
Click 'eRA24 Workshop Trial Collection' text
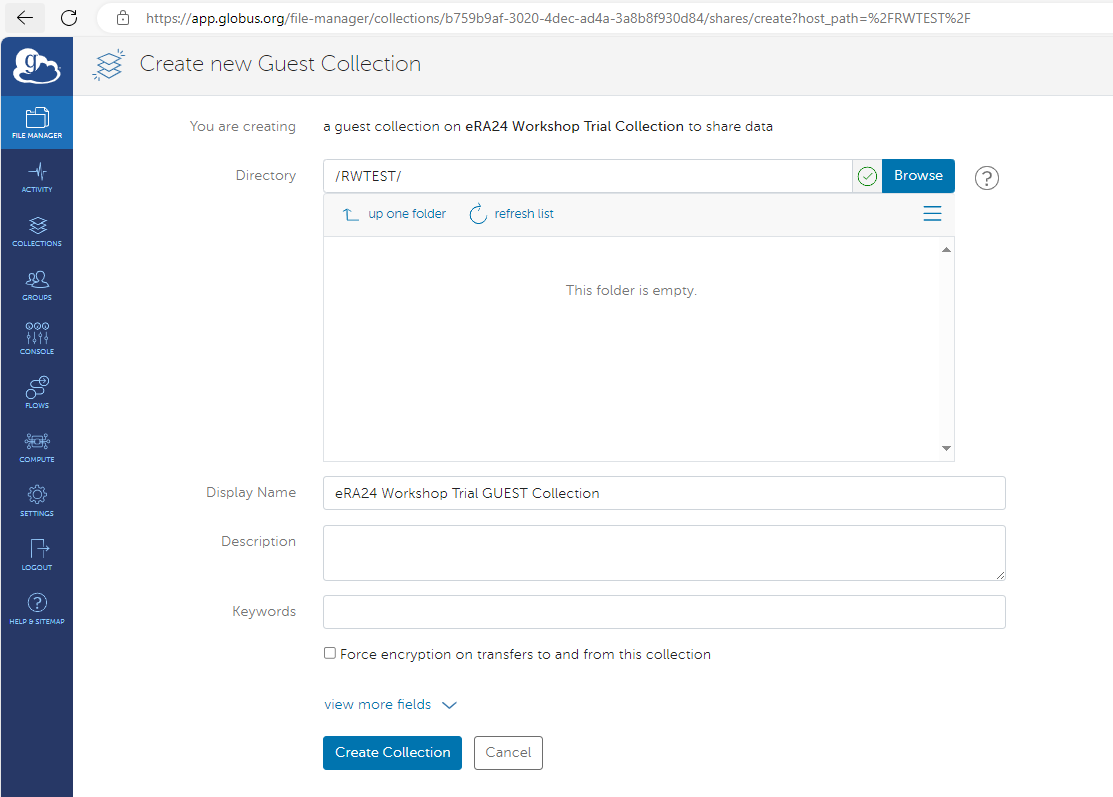click(574, 126)
